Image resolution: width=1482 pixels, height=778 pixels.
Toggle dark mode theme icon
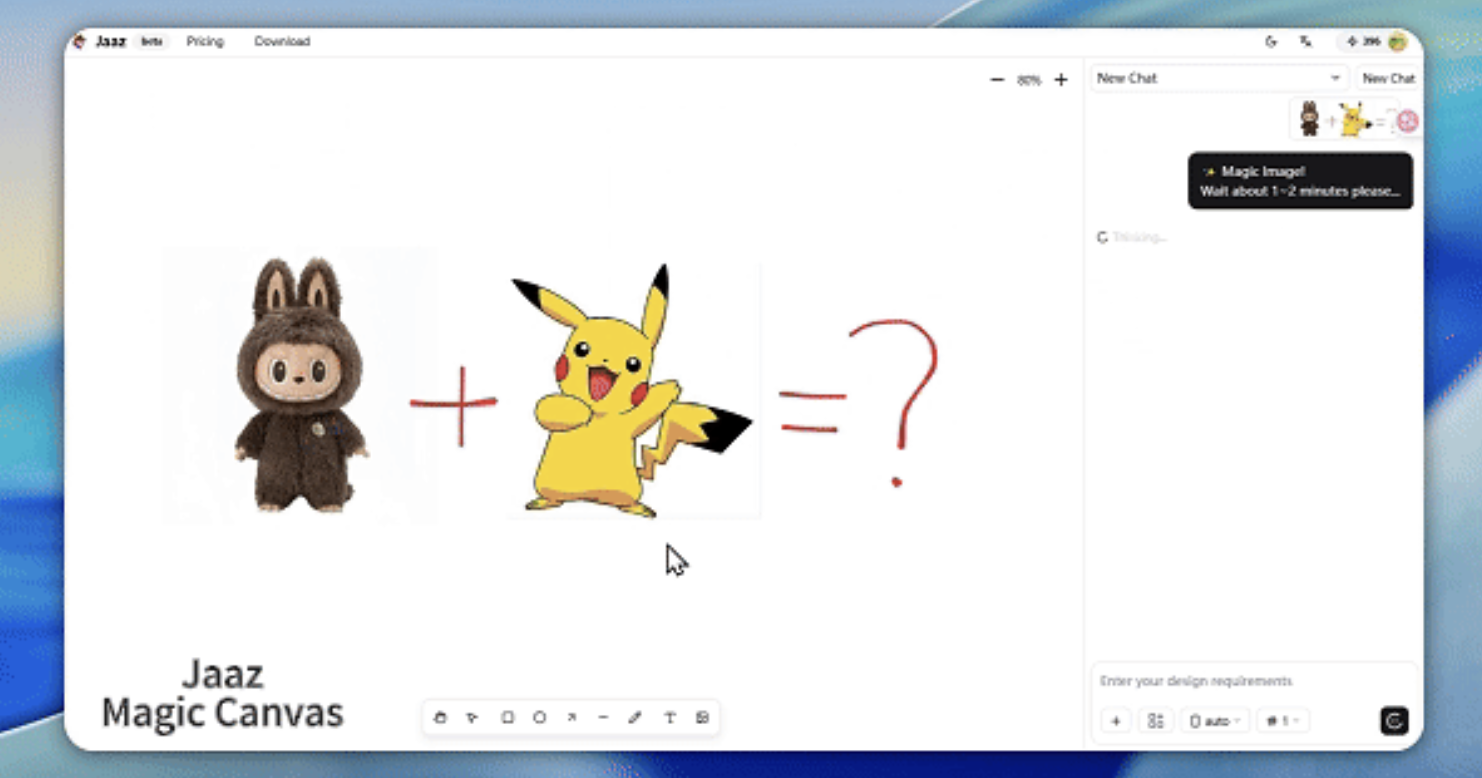pyautogui.click(x=1271, y=42)
